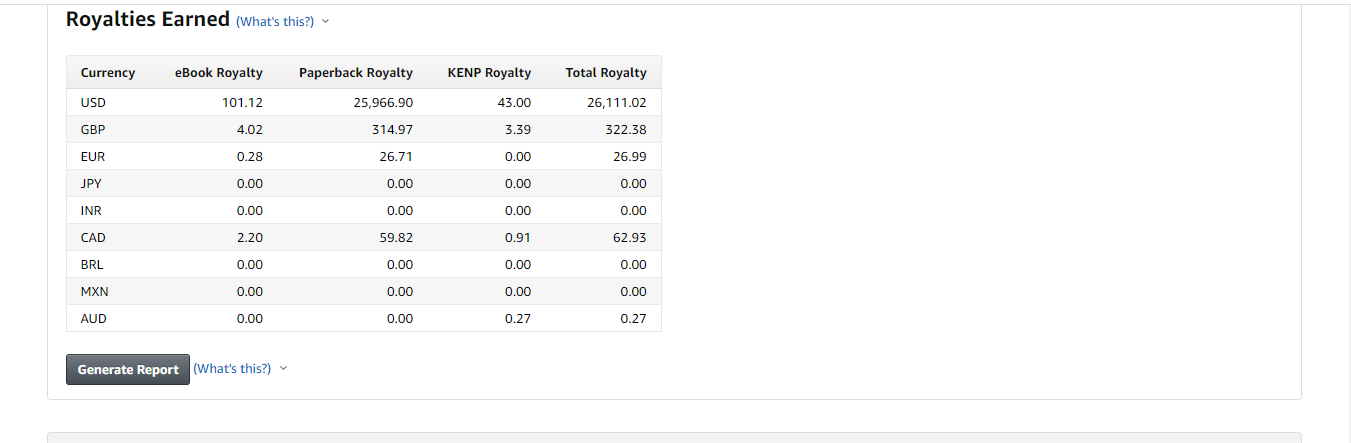Click the CAD currency row

(x=364, y=237)
